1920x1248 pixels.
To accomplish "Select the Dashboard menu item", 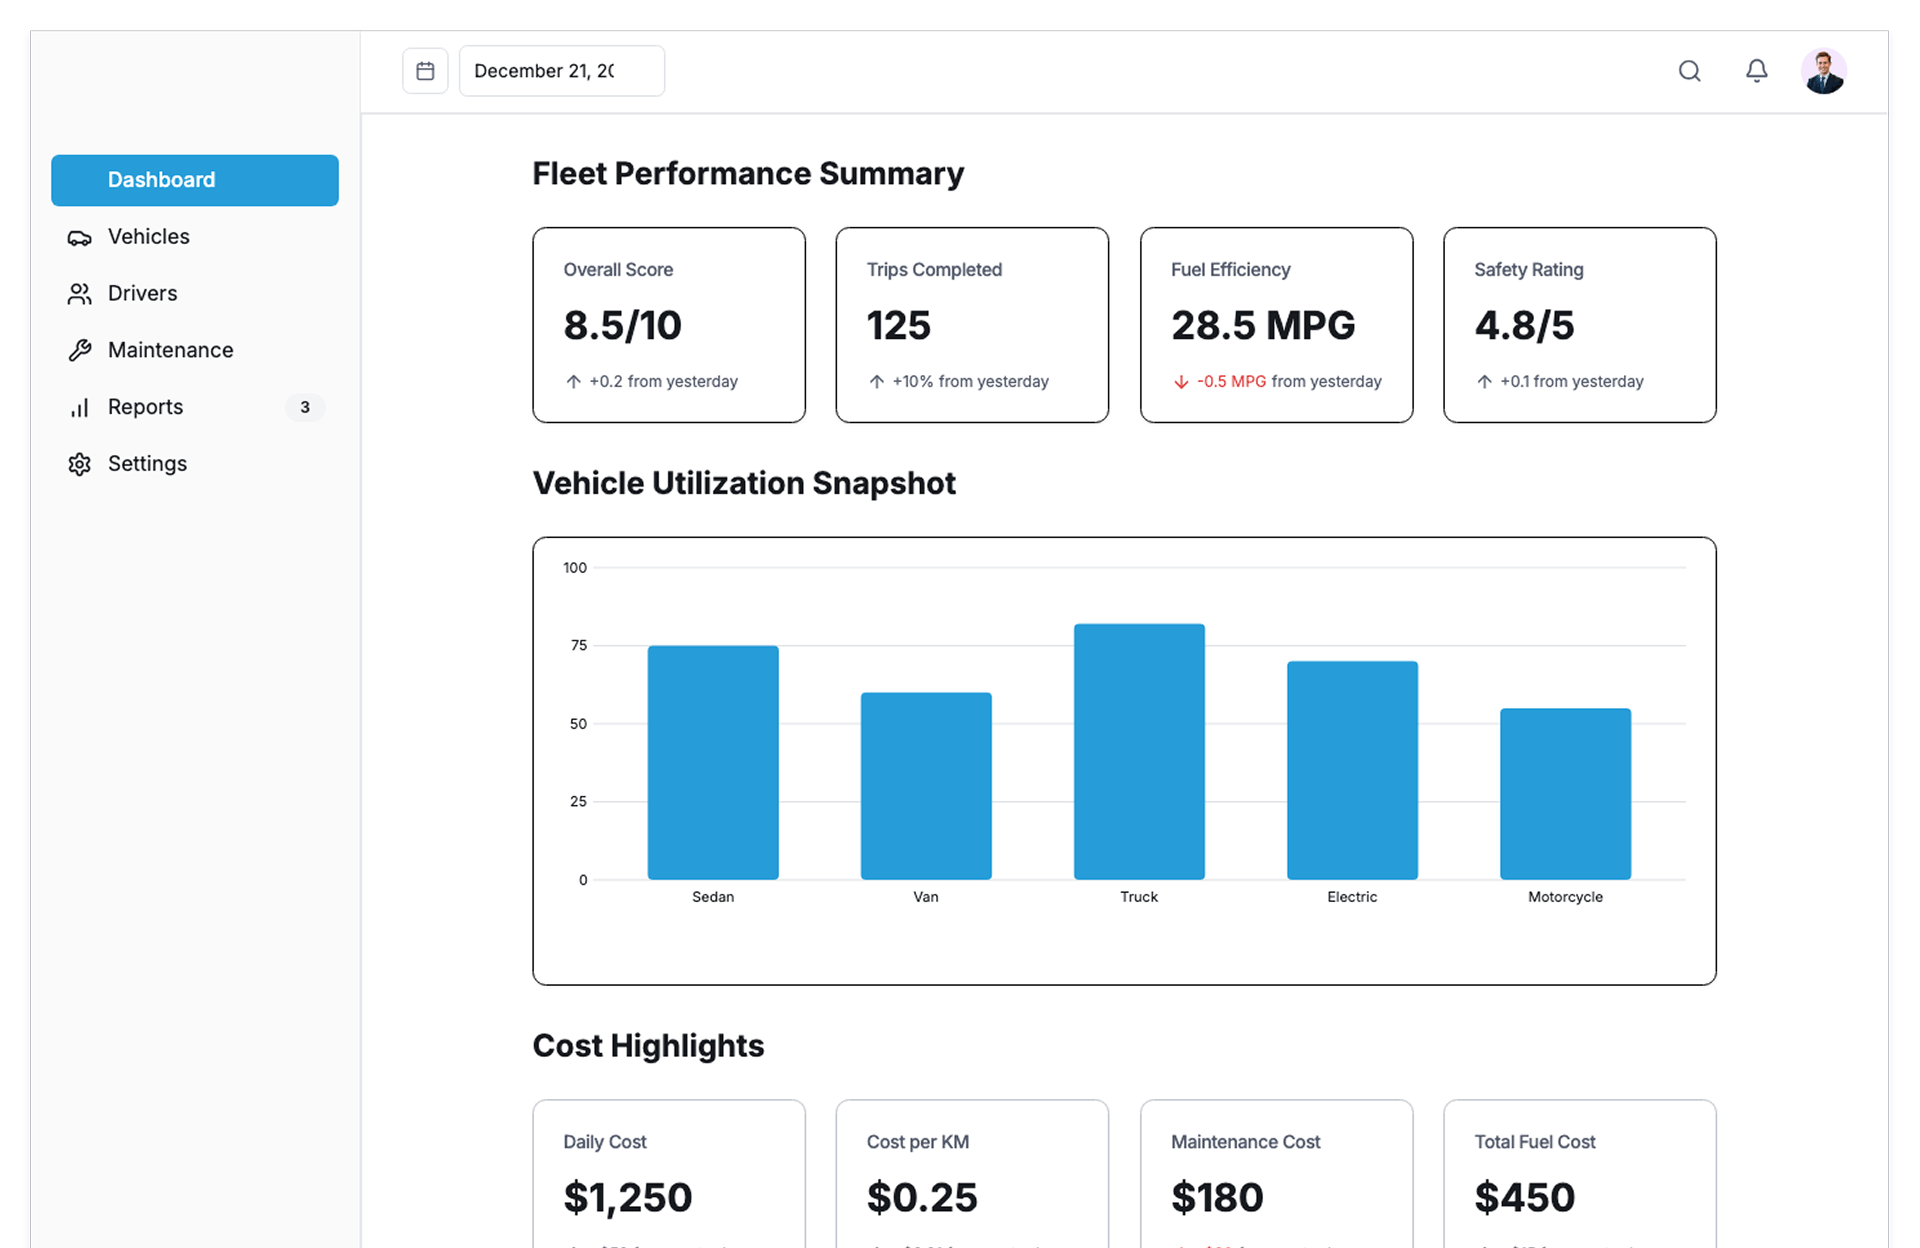I will coord(194,180).
